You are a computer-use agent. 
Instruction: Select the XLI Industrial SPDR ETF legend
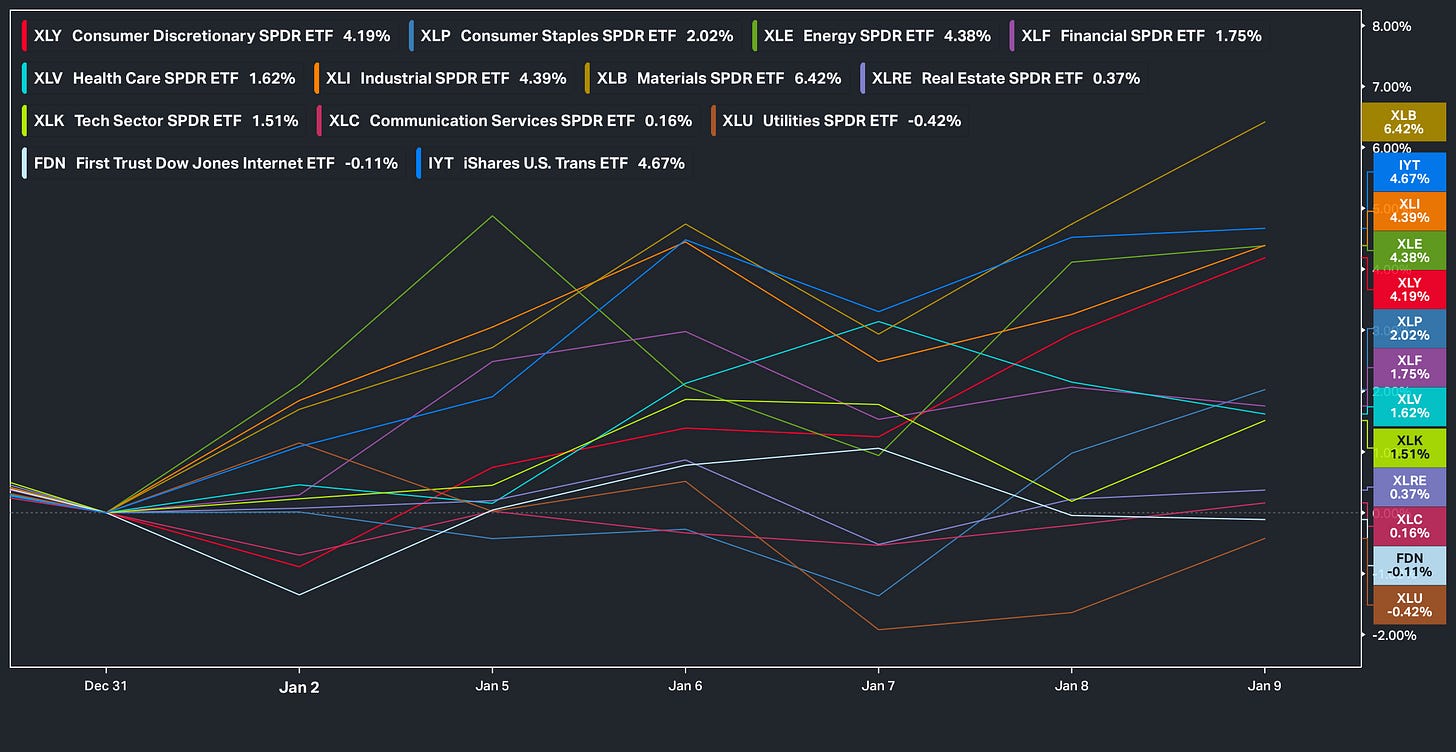point(443,78)
